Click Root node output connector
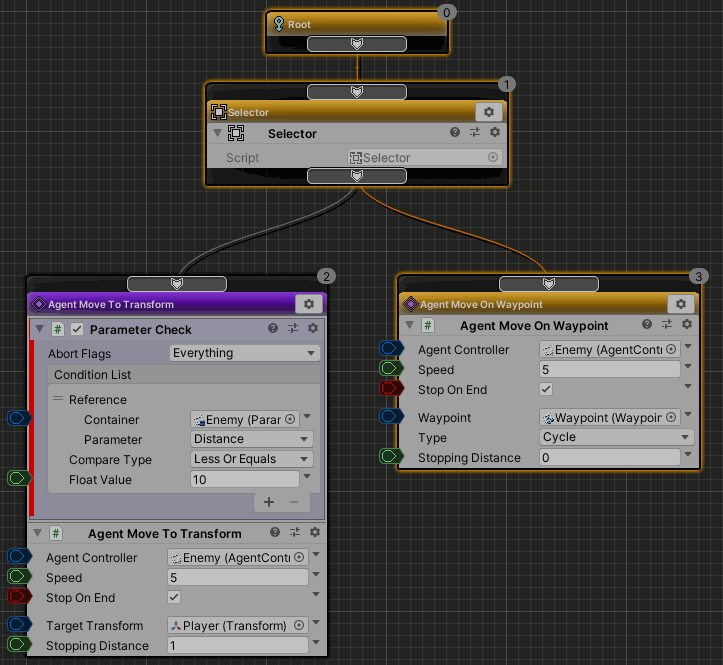 pyautogui.click(x=357, y=44)
